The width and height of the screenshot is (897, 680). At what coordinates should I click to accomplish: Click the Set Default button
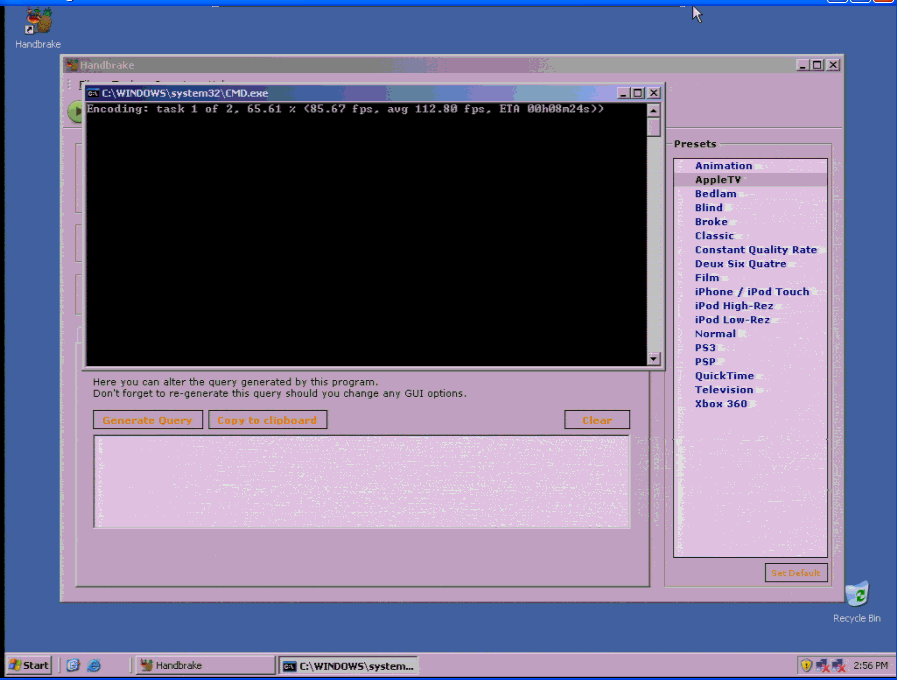tap(796, 572)
